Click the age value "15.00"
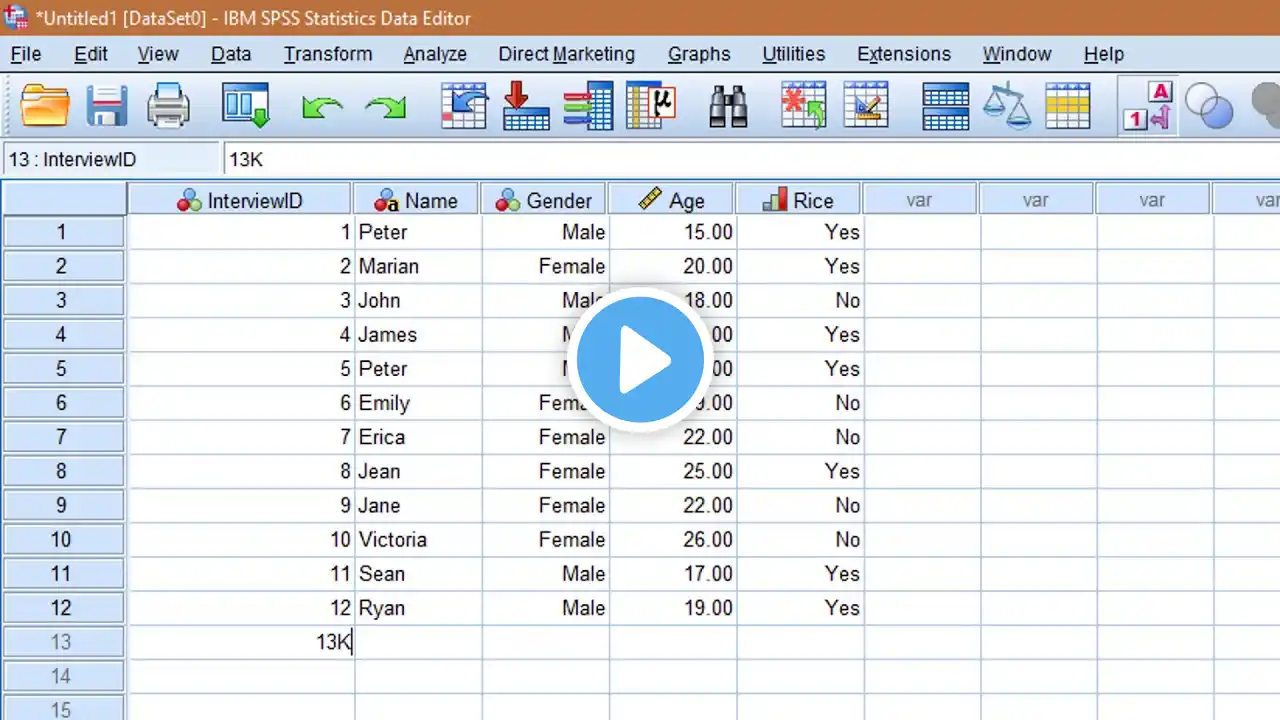Image resolution: width=1280 pixels, height=720 pixels. (x=707, y=232)
